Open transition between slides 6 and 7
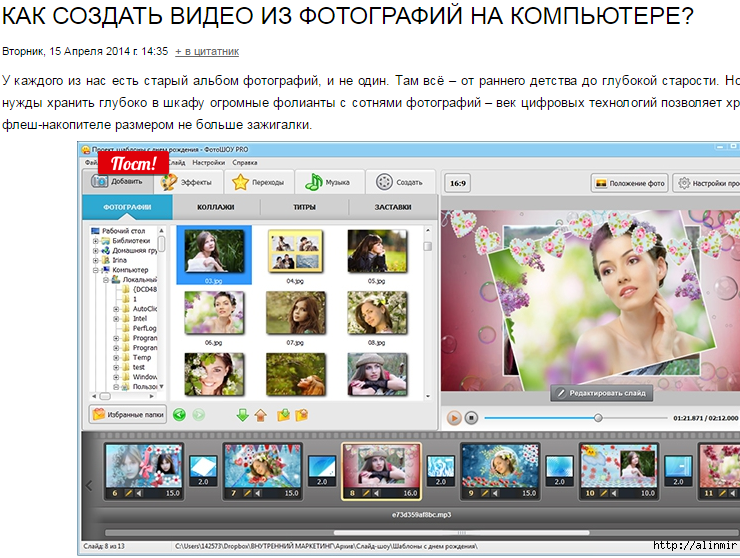Image resolution: width=740 pixels, height=558 pixels. (x=203, y=471)
